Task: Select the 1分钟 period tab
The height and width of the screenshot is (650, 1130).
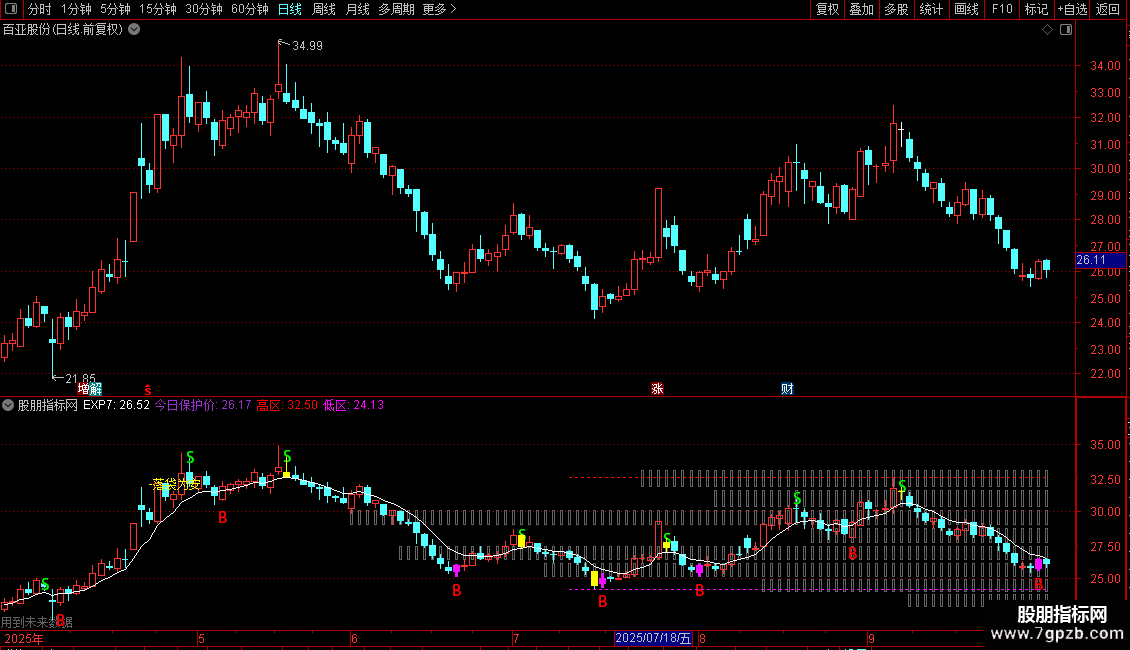Action: pos(76,9)
